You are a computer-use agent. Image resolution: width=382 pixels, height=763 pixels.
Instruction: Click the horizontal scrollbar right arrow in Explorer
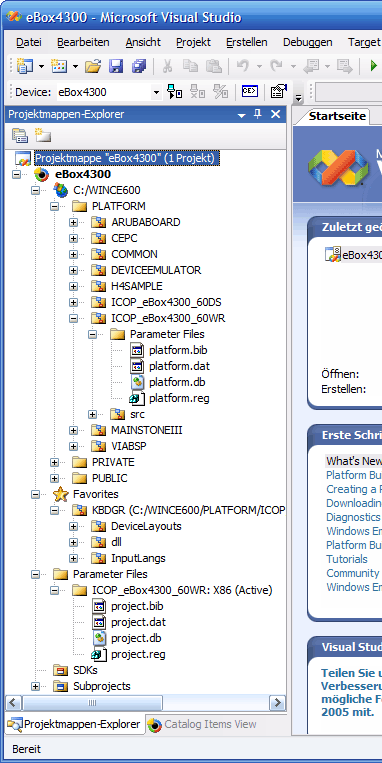point(278,703)
